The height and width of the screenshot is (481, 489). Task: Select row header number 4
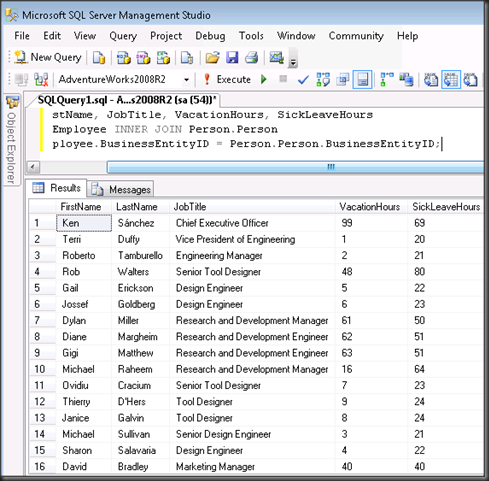pyautogui.click(x=42, y=272)
